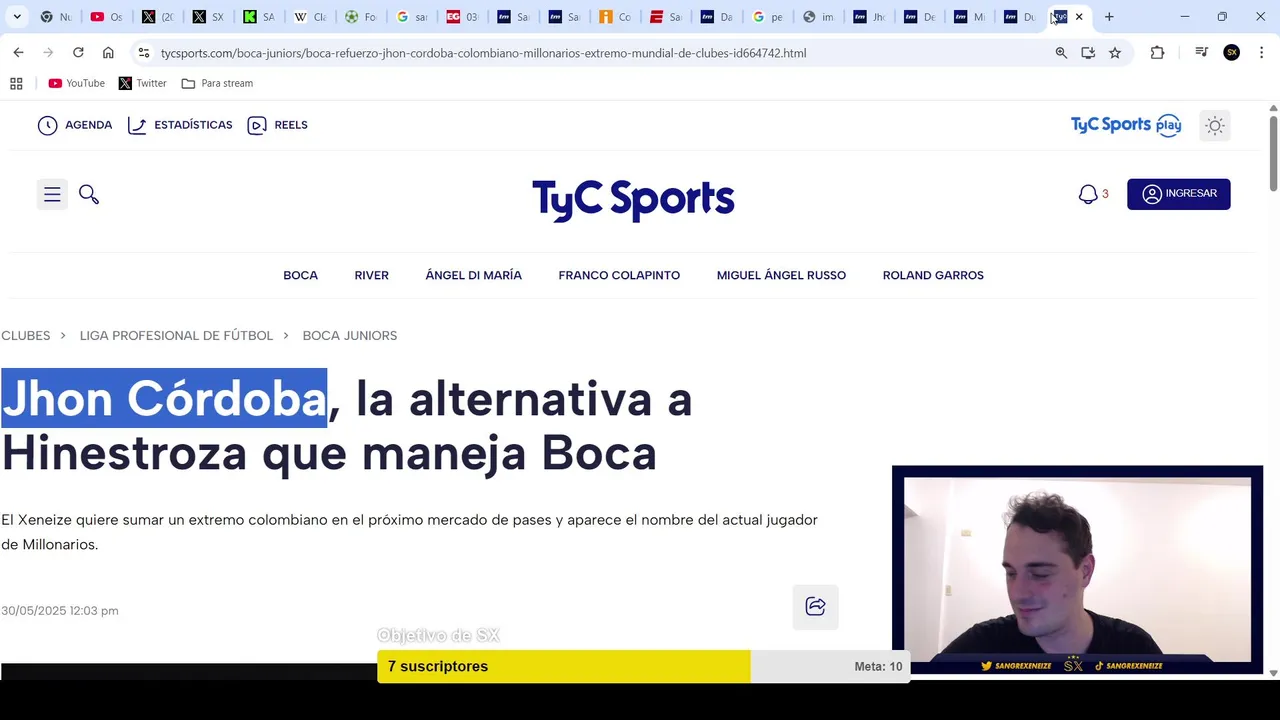Image resolution: width=1280 pixels, height=720 pixels.
Task: Open the River menu item
Action: coord(371,275)
